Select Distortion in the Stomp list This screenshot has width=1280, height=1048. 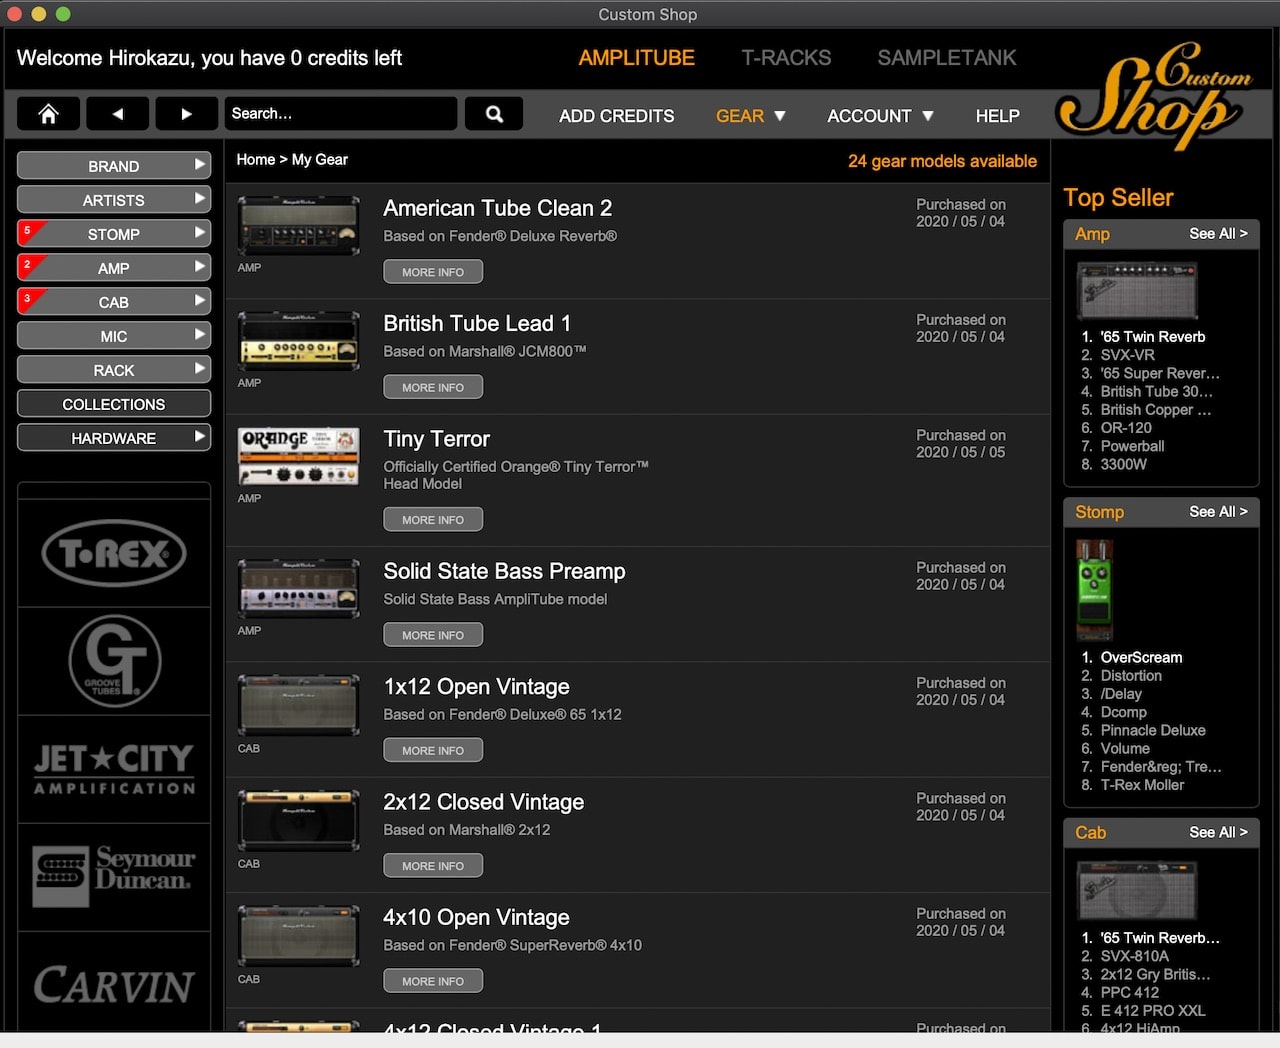pyautogui.click(x=1131, y=676)
